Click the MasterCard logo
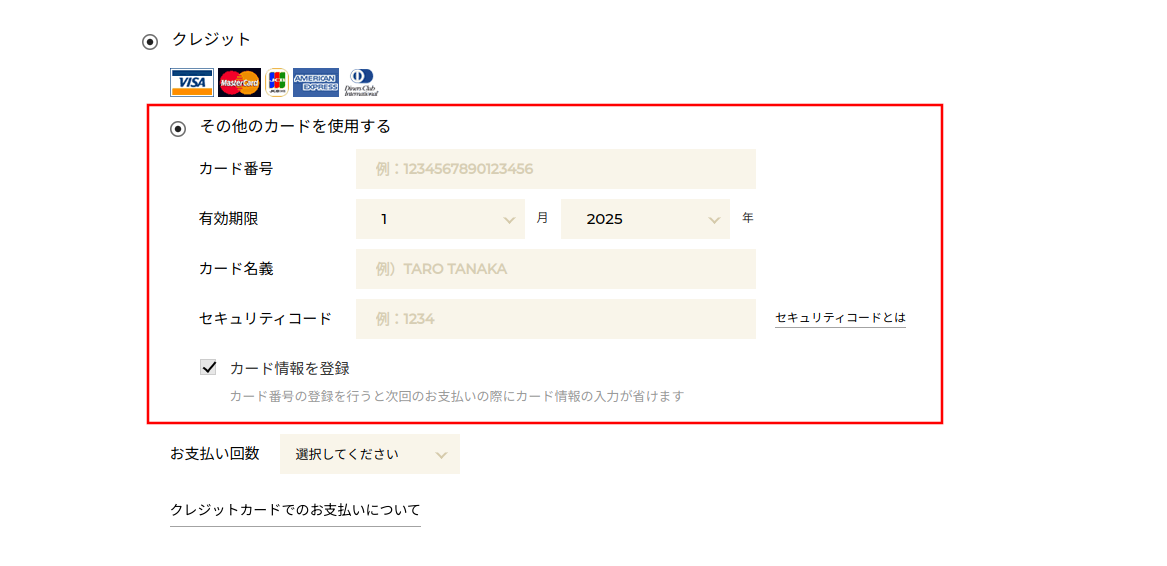 tap(240, 83)
